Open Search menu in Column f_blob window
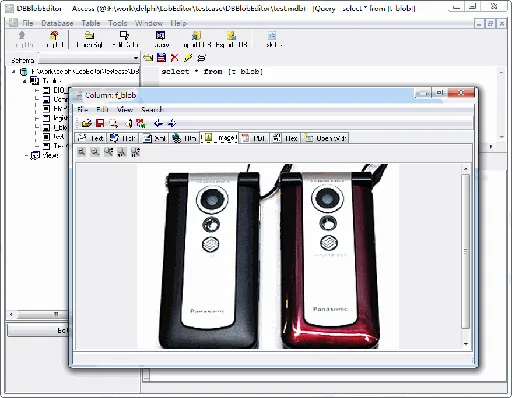 152,109
